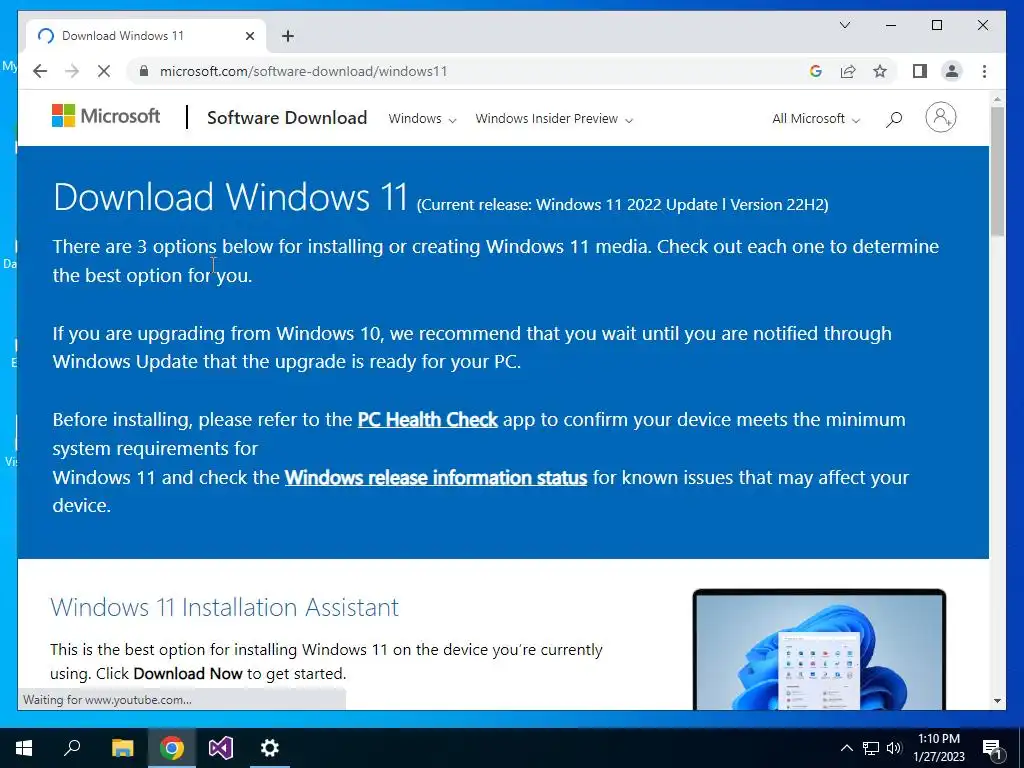This screenshot has width=1024, height=768.
Task: View site information via lock icon
Action: 144,71
